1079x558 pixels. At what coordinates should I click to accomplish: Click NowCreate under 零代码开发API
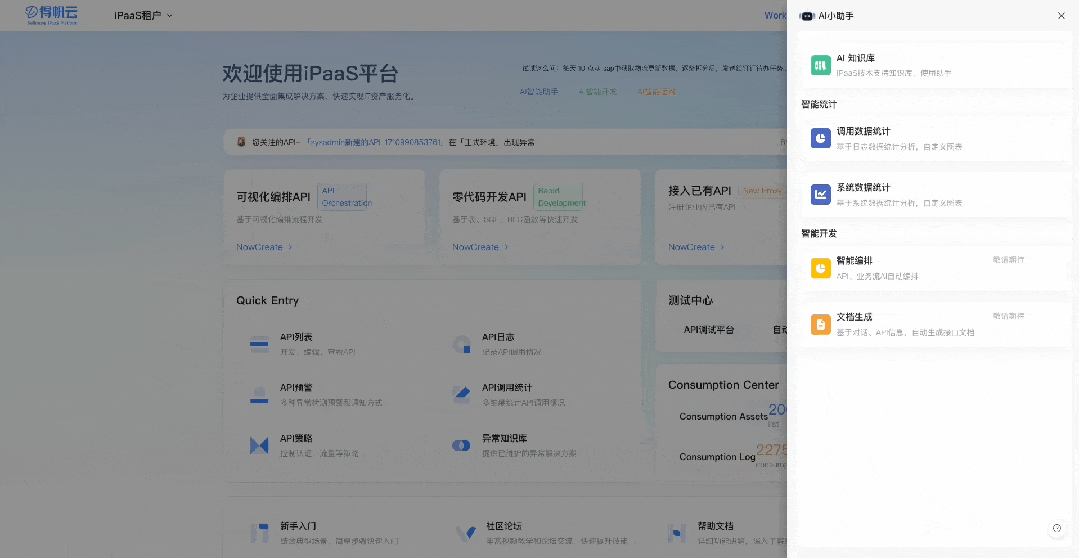tap(480, 247)
